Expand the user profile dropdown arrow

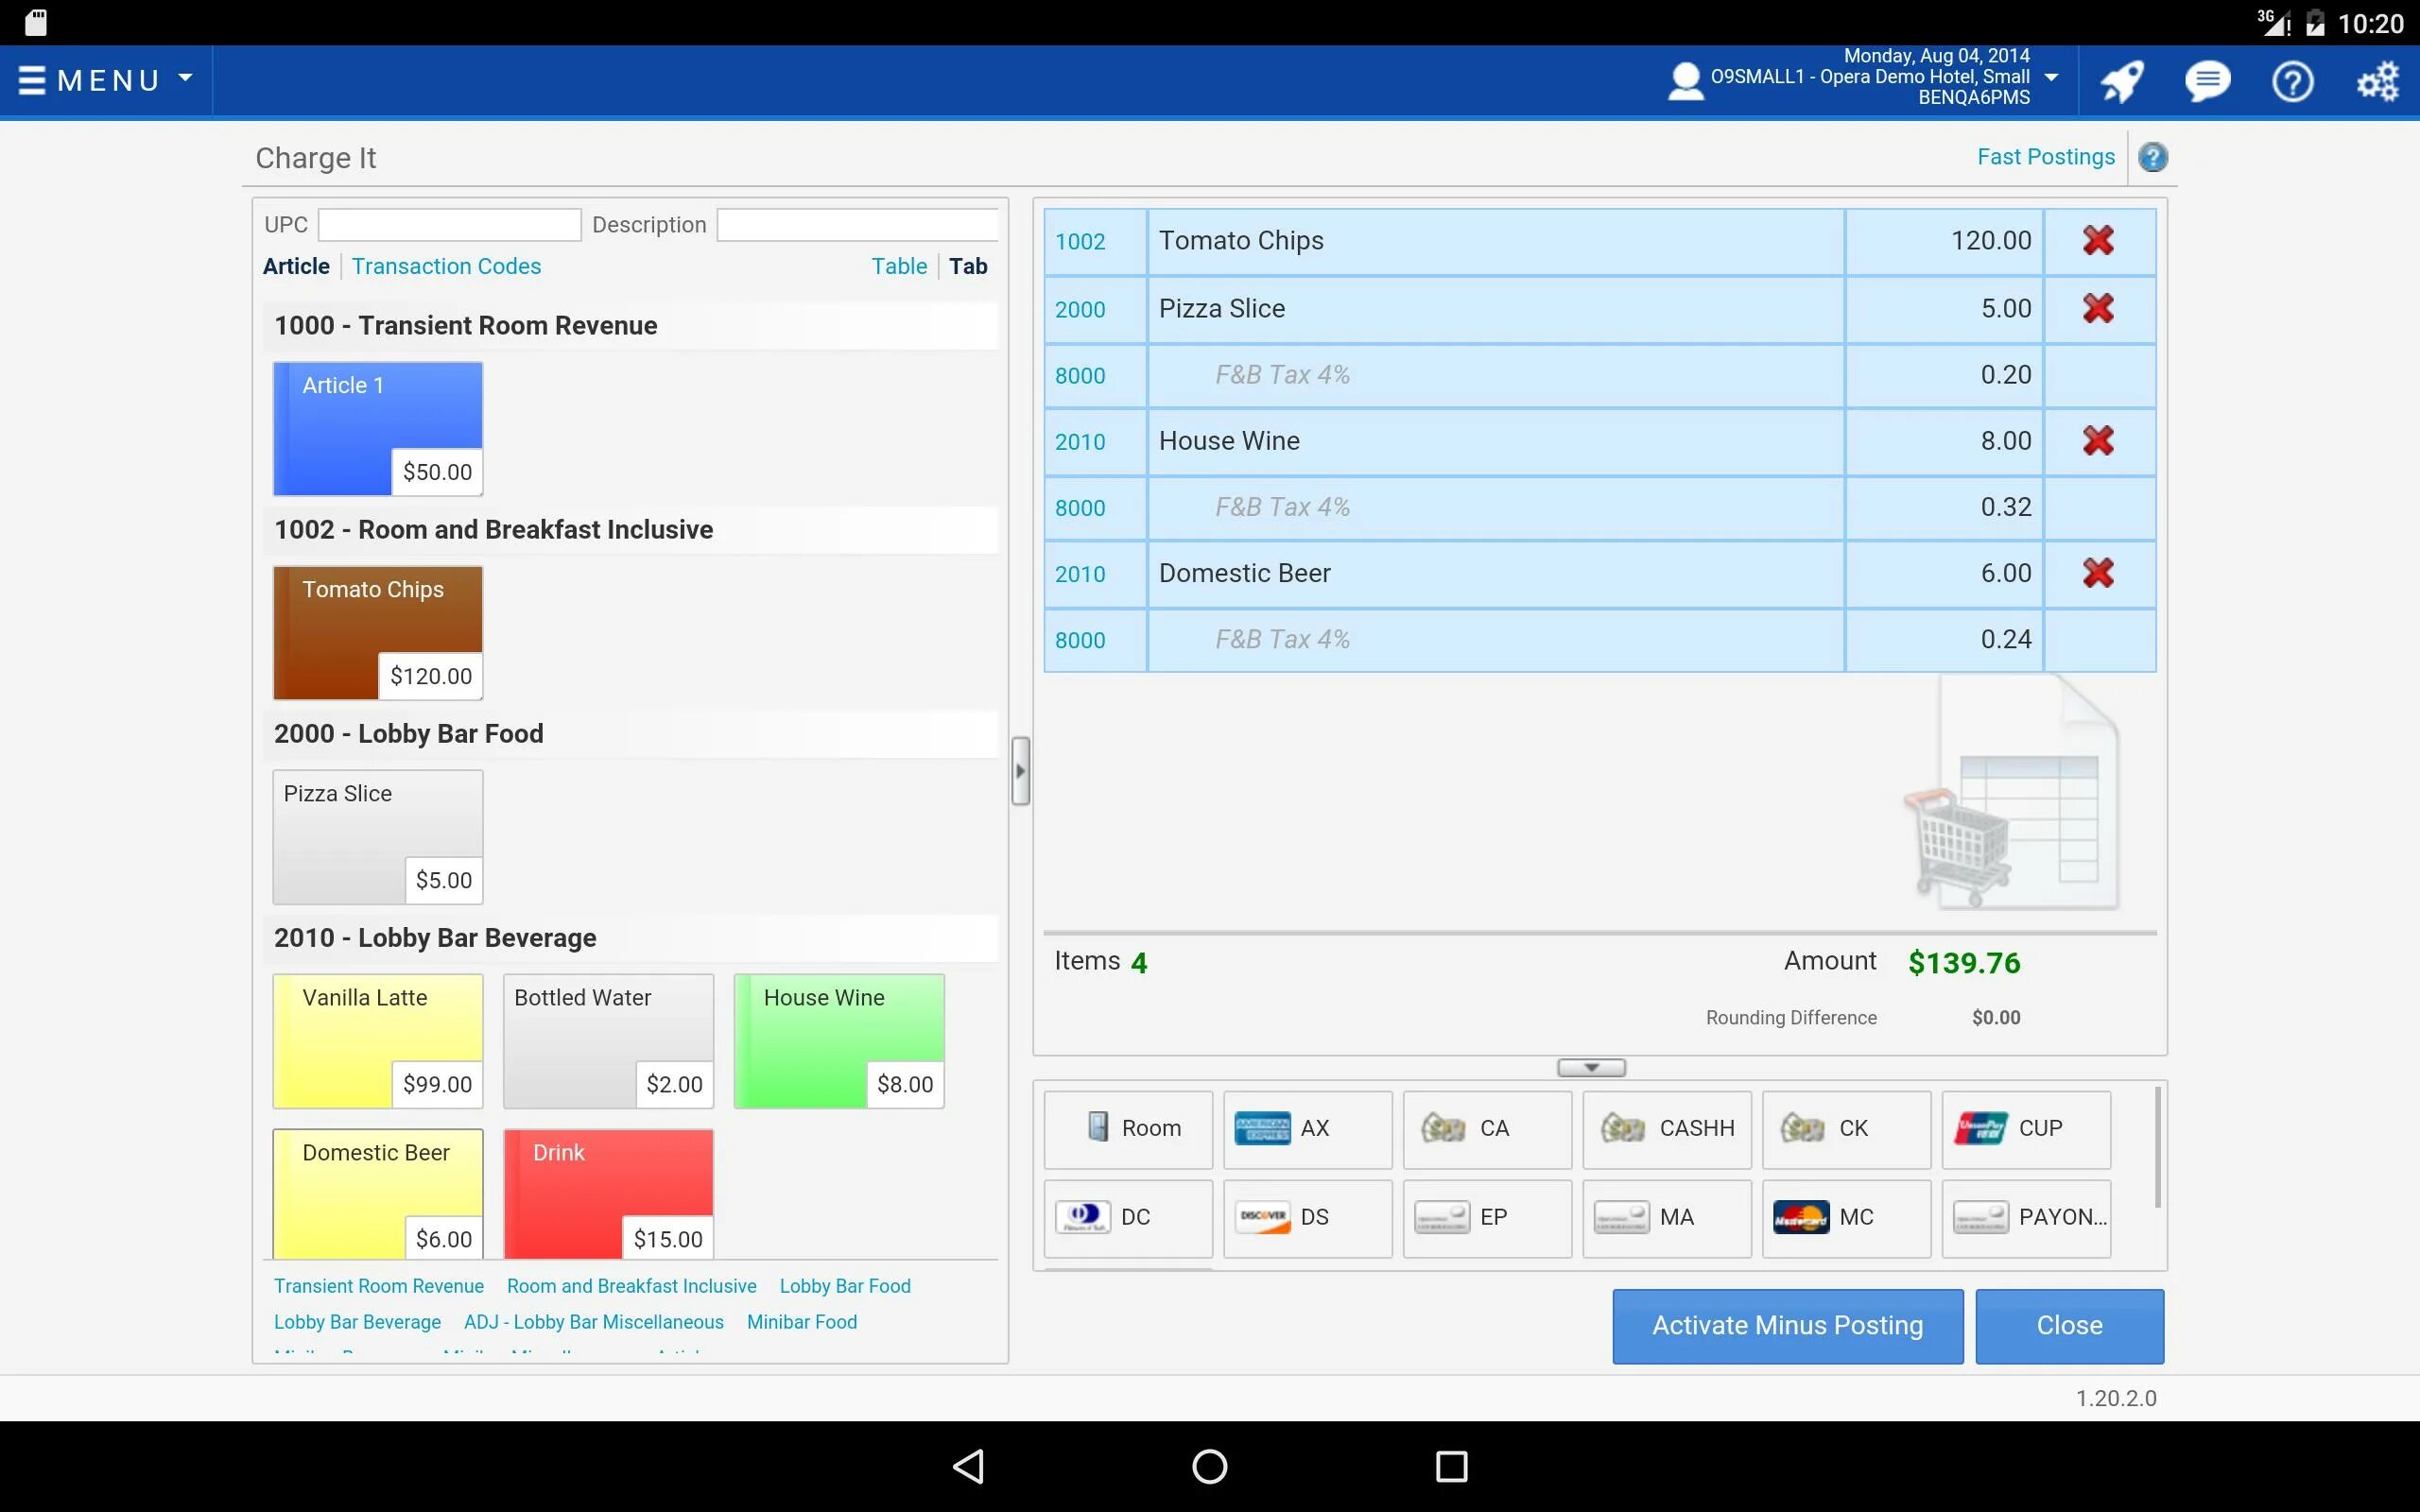pyautogui.click(x=2051, y=77)
